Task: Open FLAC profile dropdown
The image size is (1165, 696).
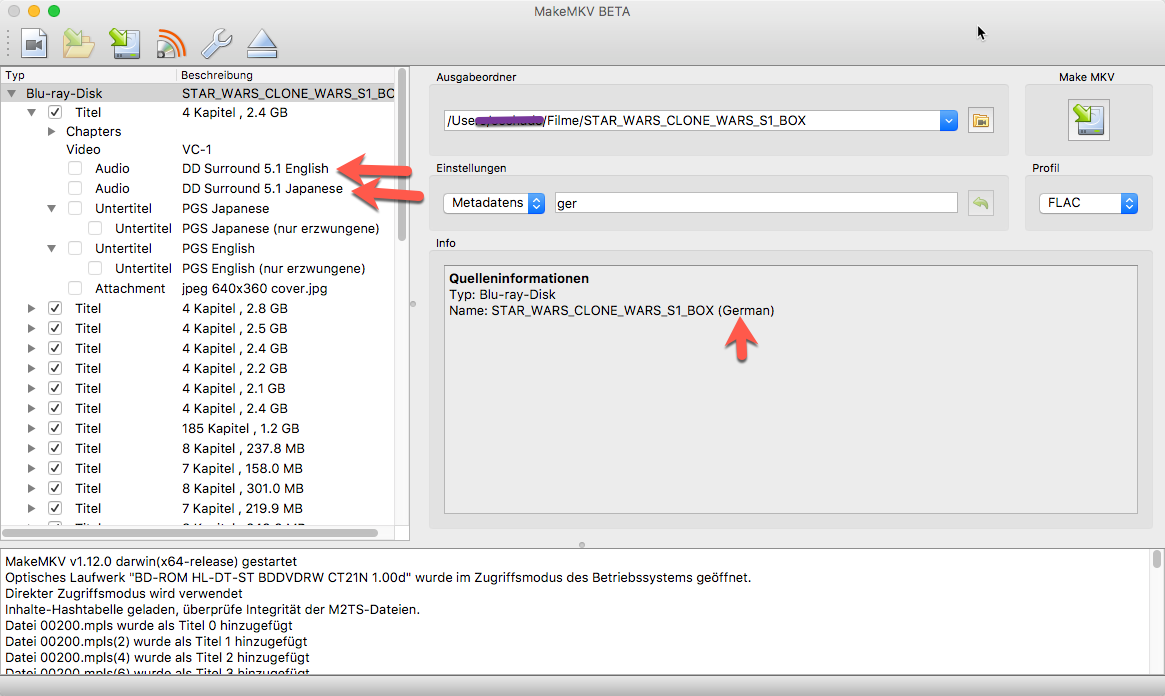Action: [1088, 203]
